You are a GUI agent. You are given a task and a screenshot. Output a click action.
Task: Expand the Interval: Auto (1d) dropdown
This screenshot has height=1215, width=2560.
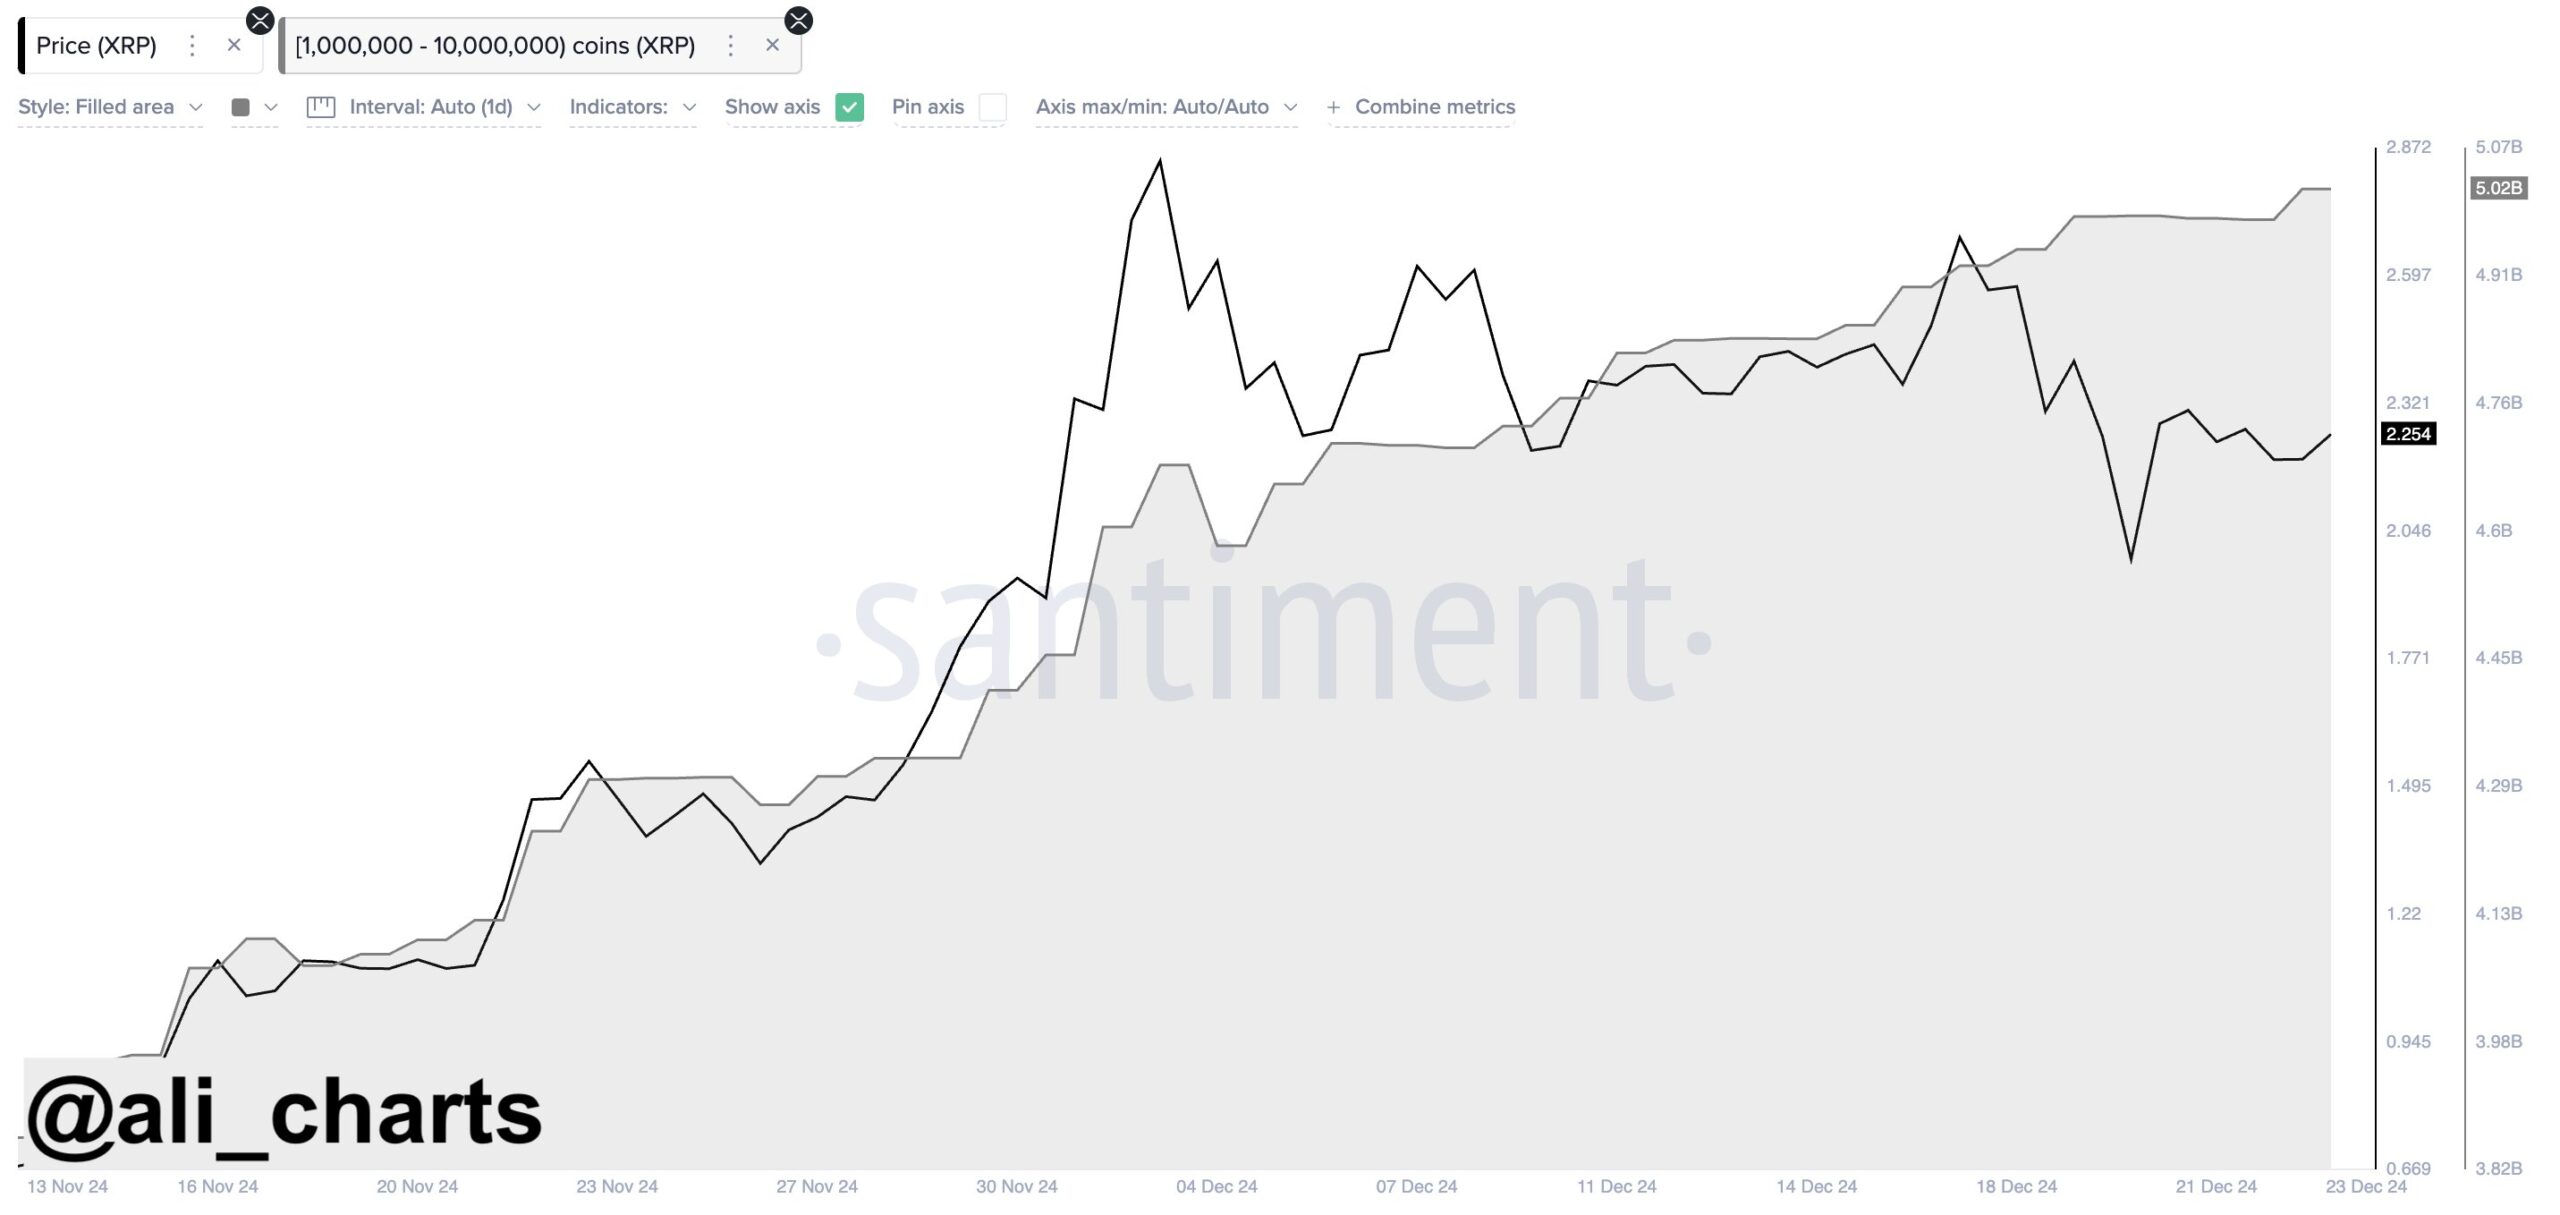[438, 107]
